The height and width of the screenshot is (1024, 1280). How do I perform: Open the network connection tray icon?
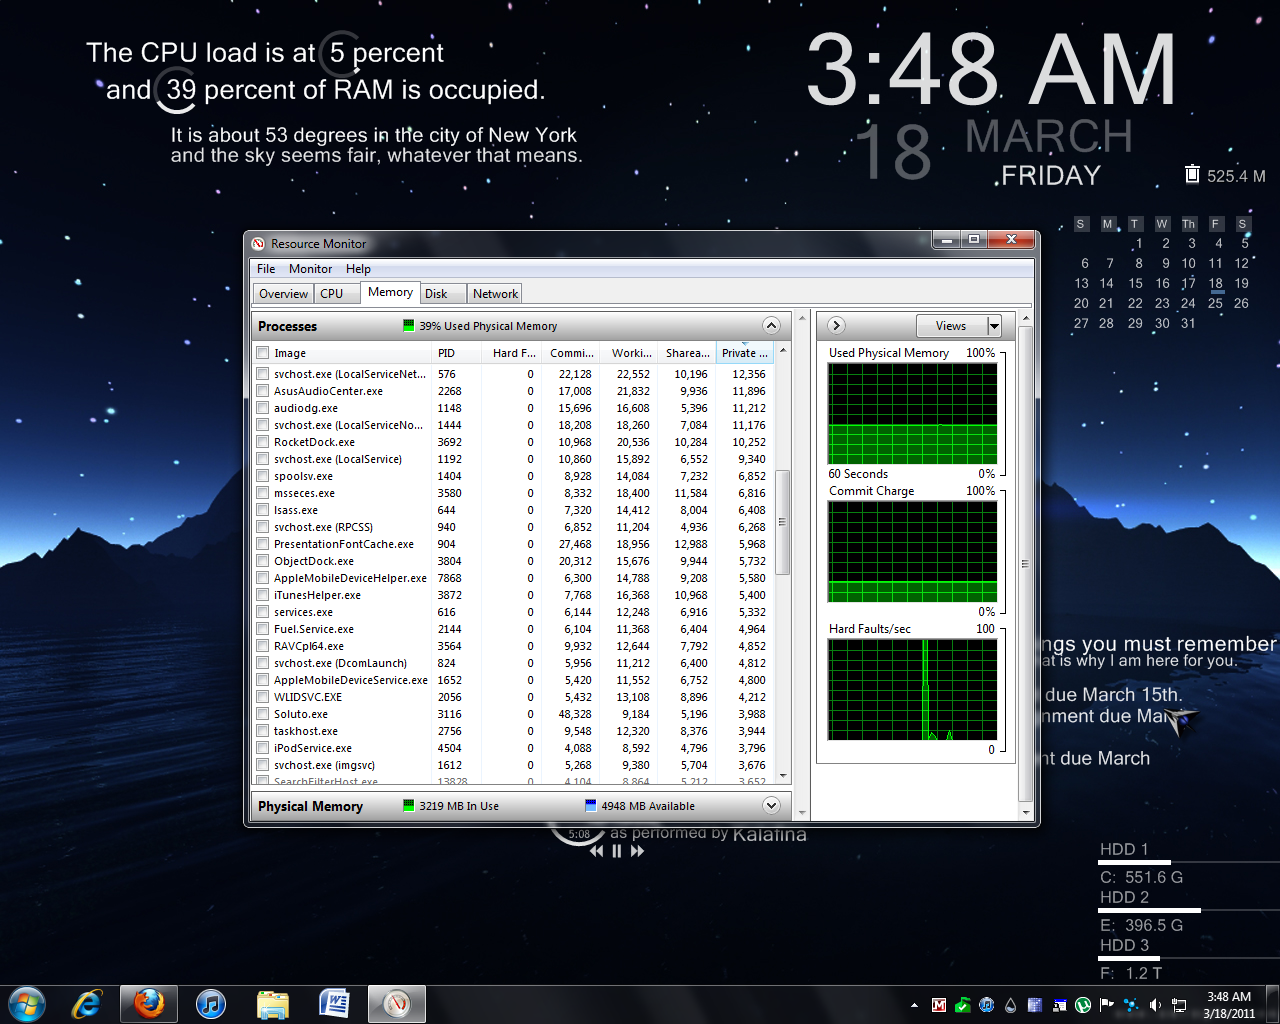[1179, 1005]
